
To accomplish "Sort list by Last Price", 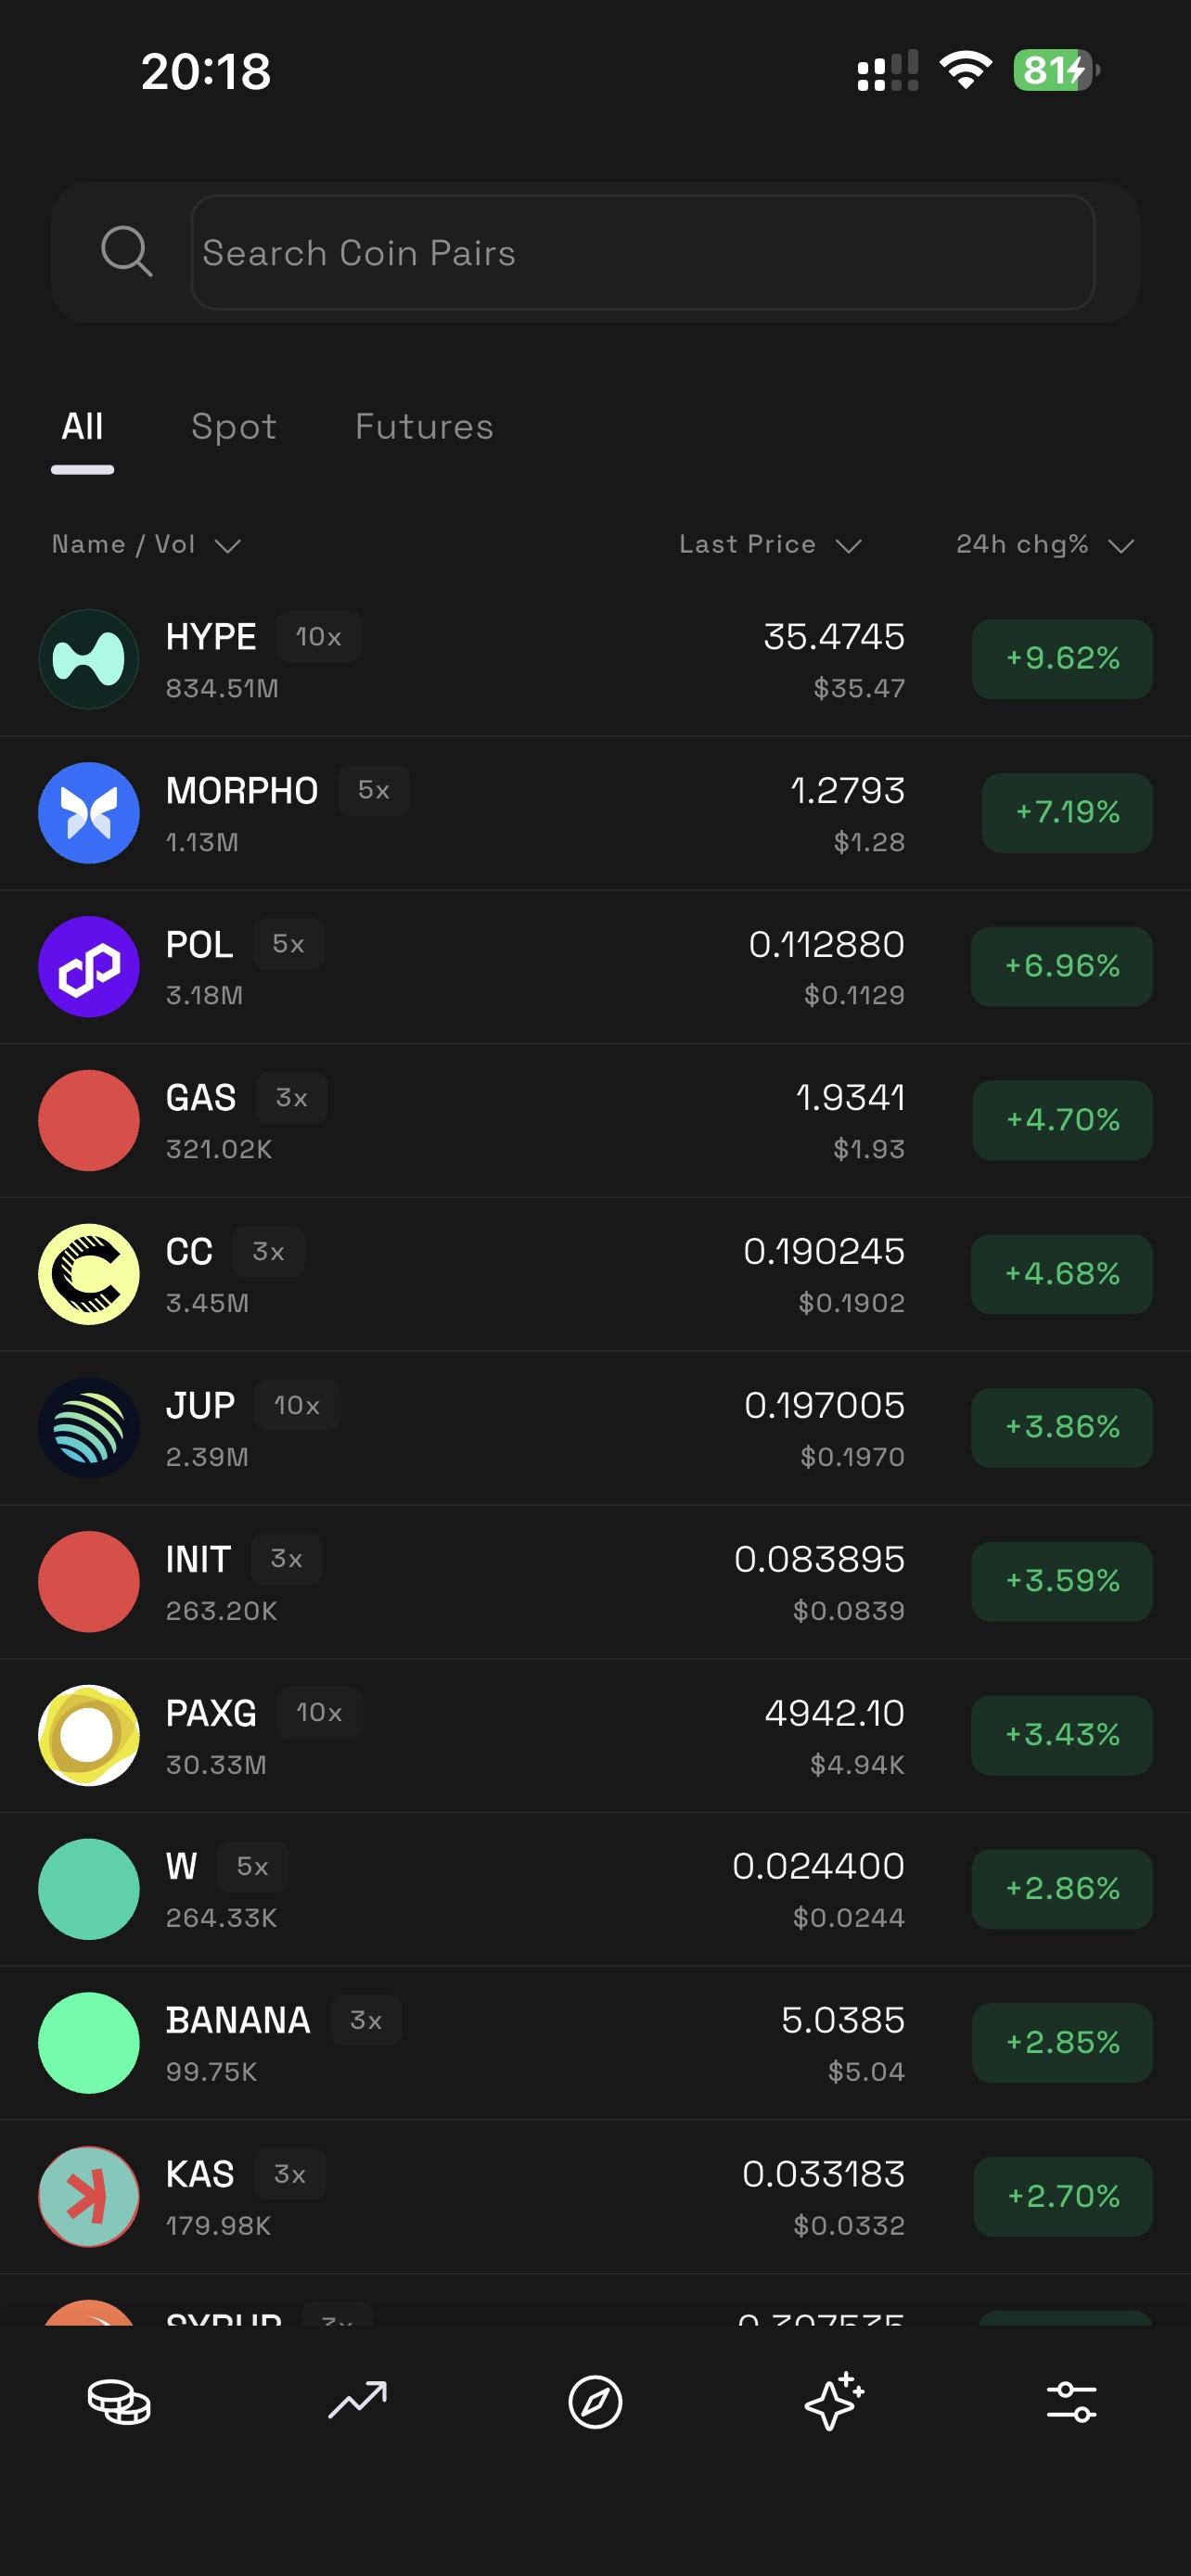I will coord(769,545).
